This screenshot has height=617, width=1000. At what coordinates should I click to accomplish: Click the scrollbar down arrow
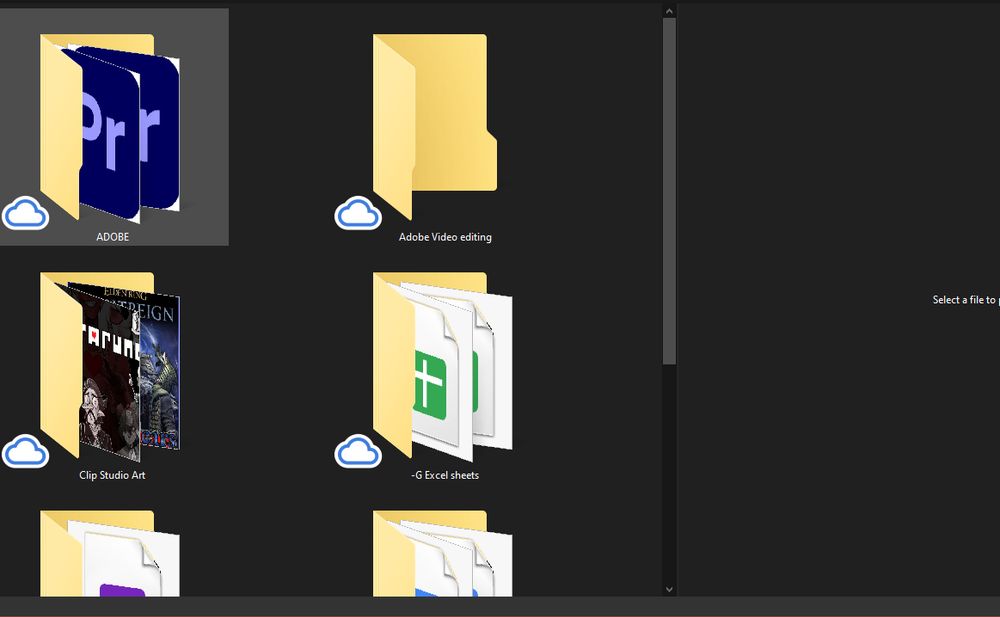669,590
